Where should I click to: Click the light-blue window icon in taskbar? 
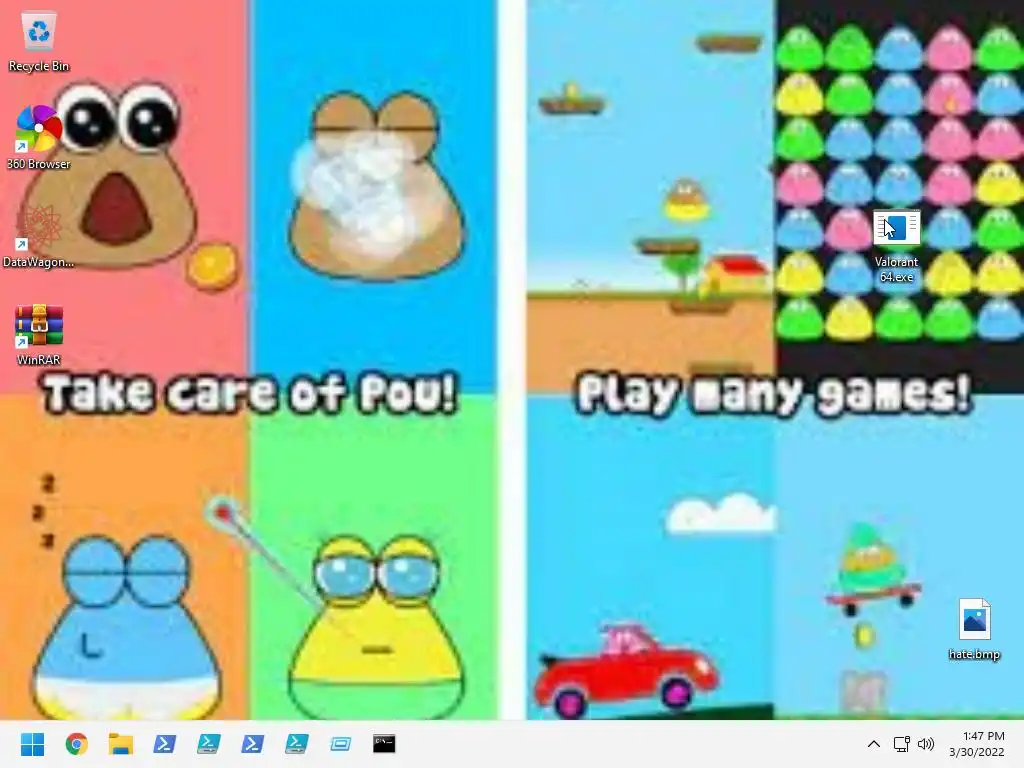click(340, 744)
